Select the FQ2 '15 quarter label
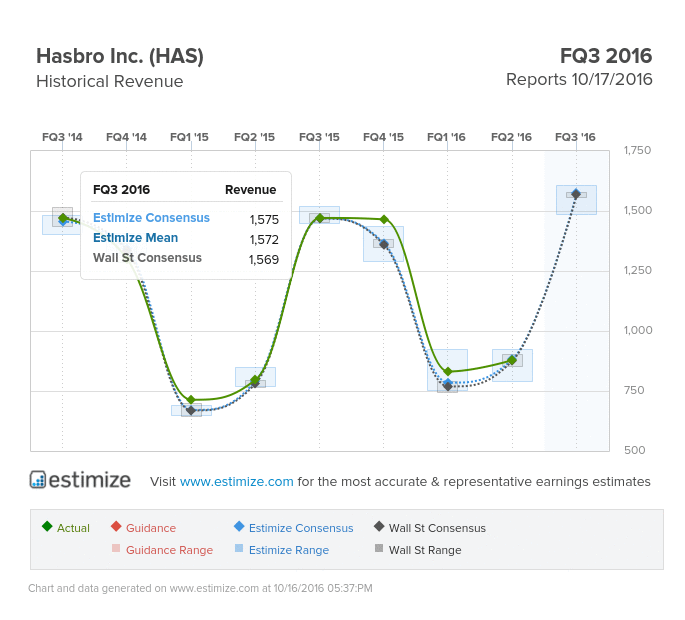 pos(254,137)
